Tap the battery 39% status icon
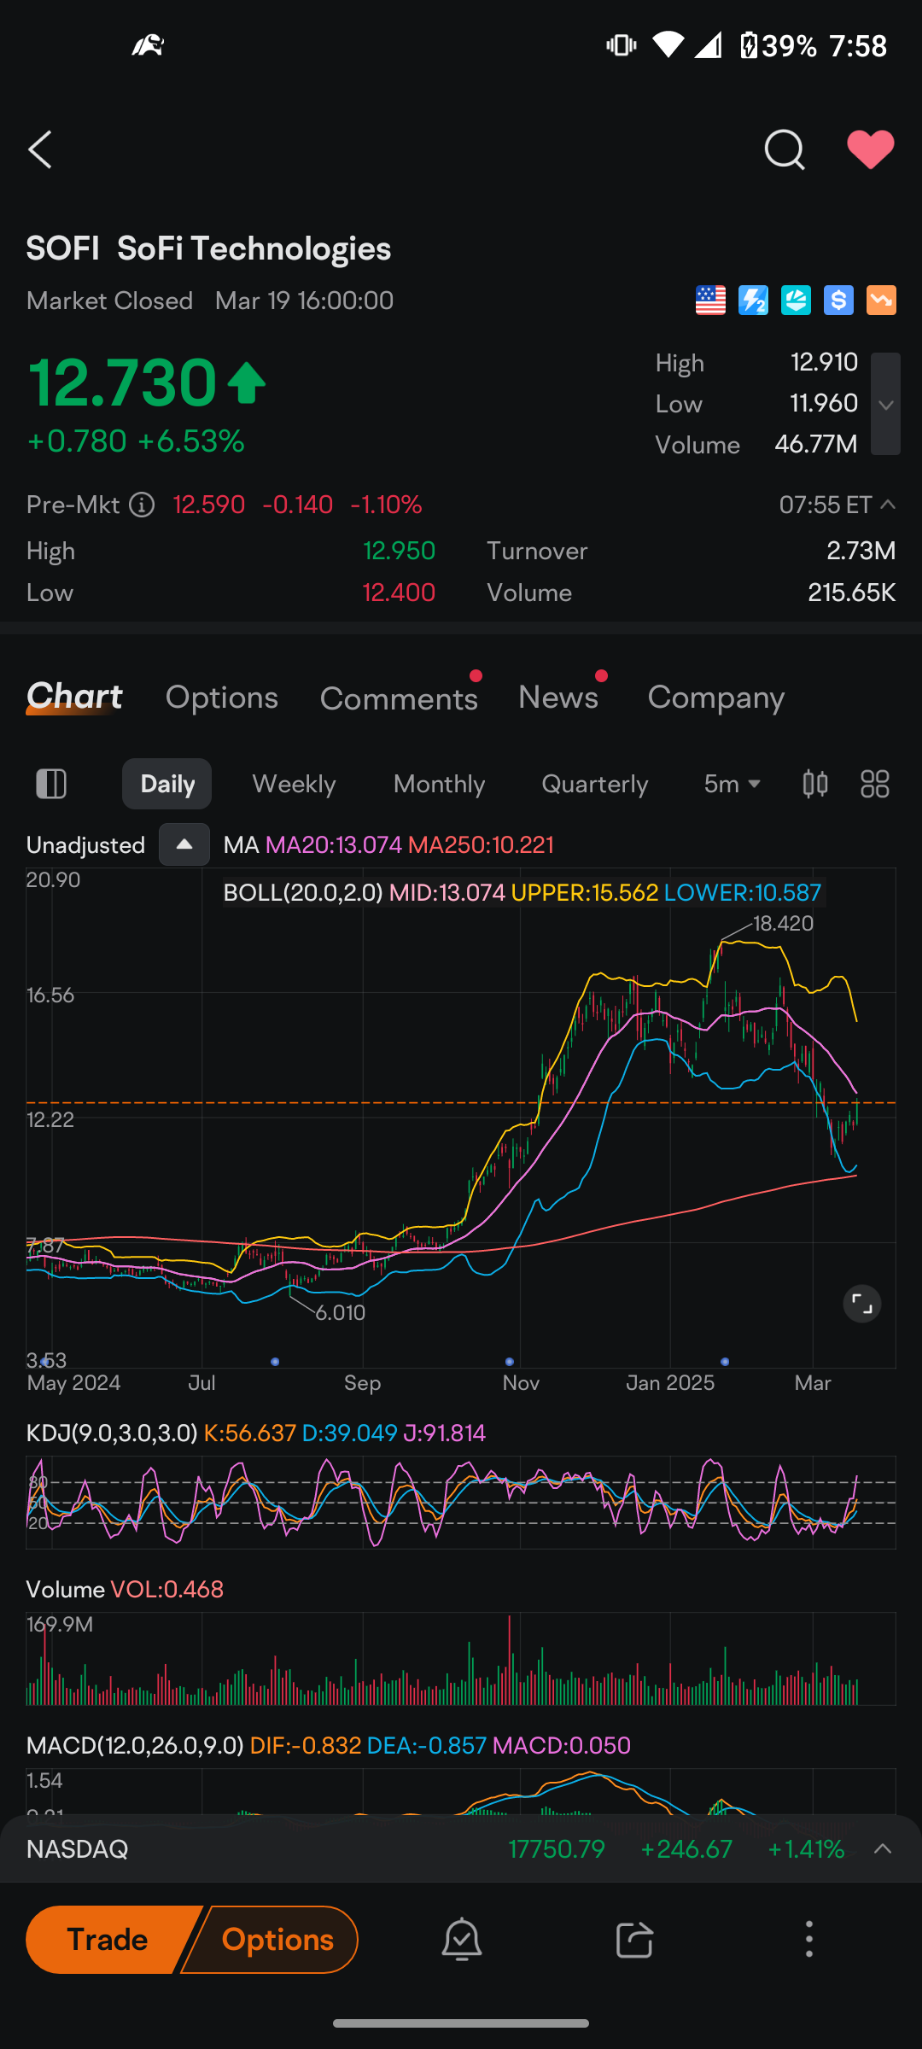922x2049 pixels. pos(778,45)
